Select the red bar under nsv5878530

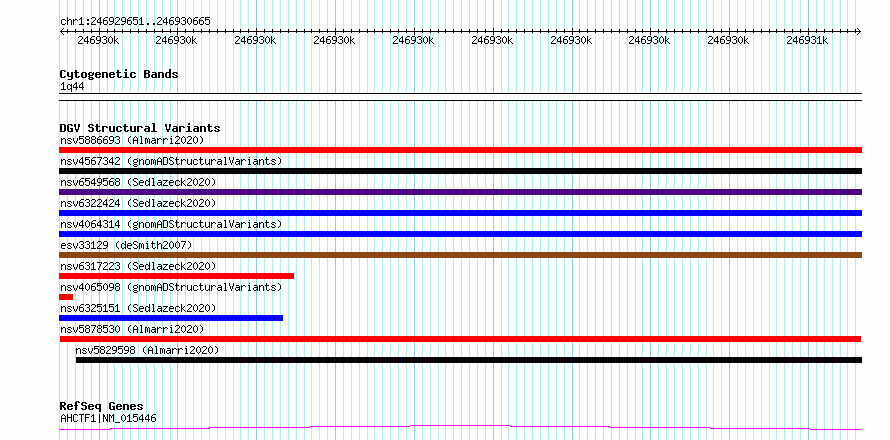pyautogui.click(x=460, y=339)
